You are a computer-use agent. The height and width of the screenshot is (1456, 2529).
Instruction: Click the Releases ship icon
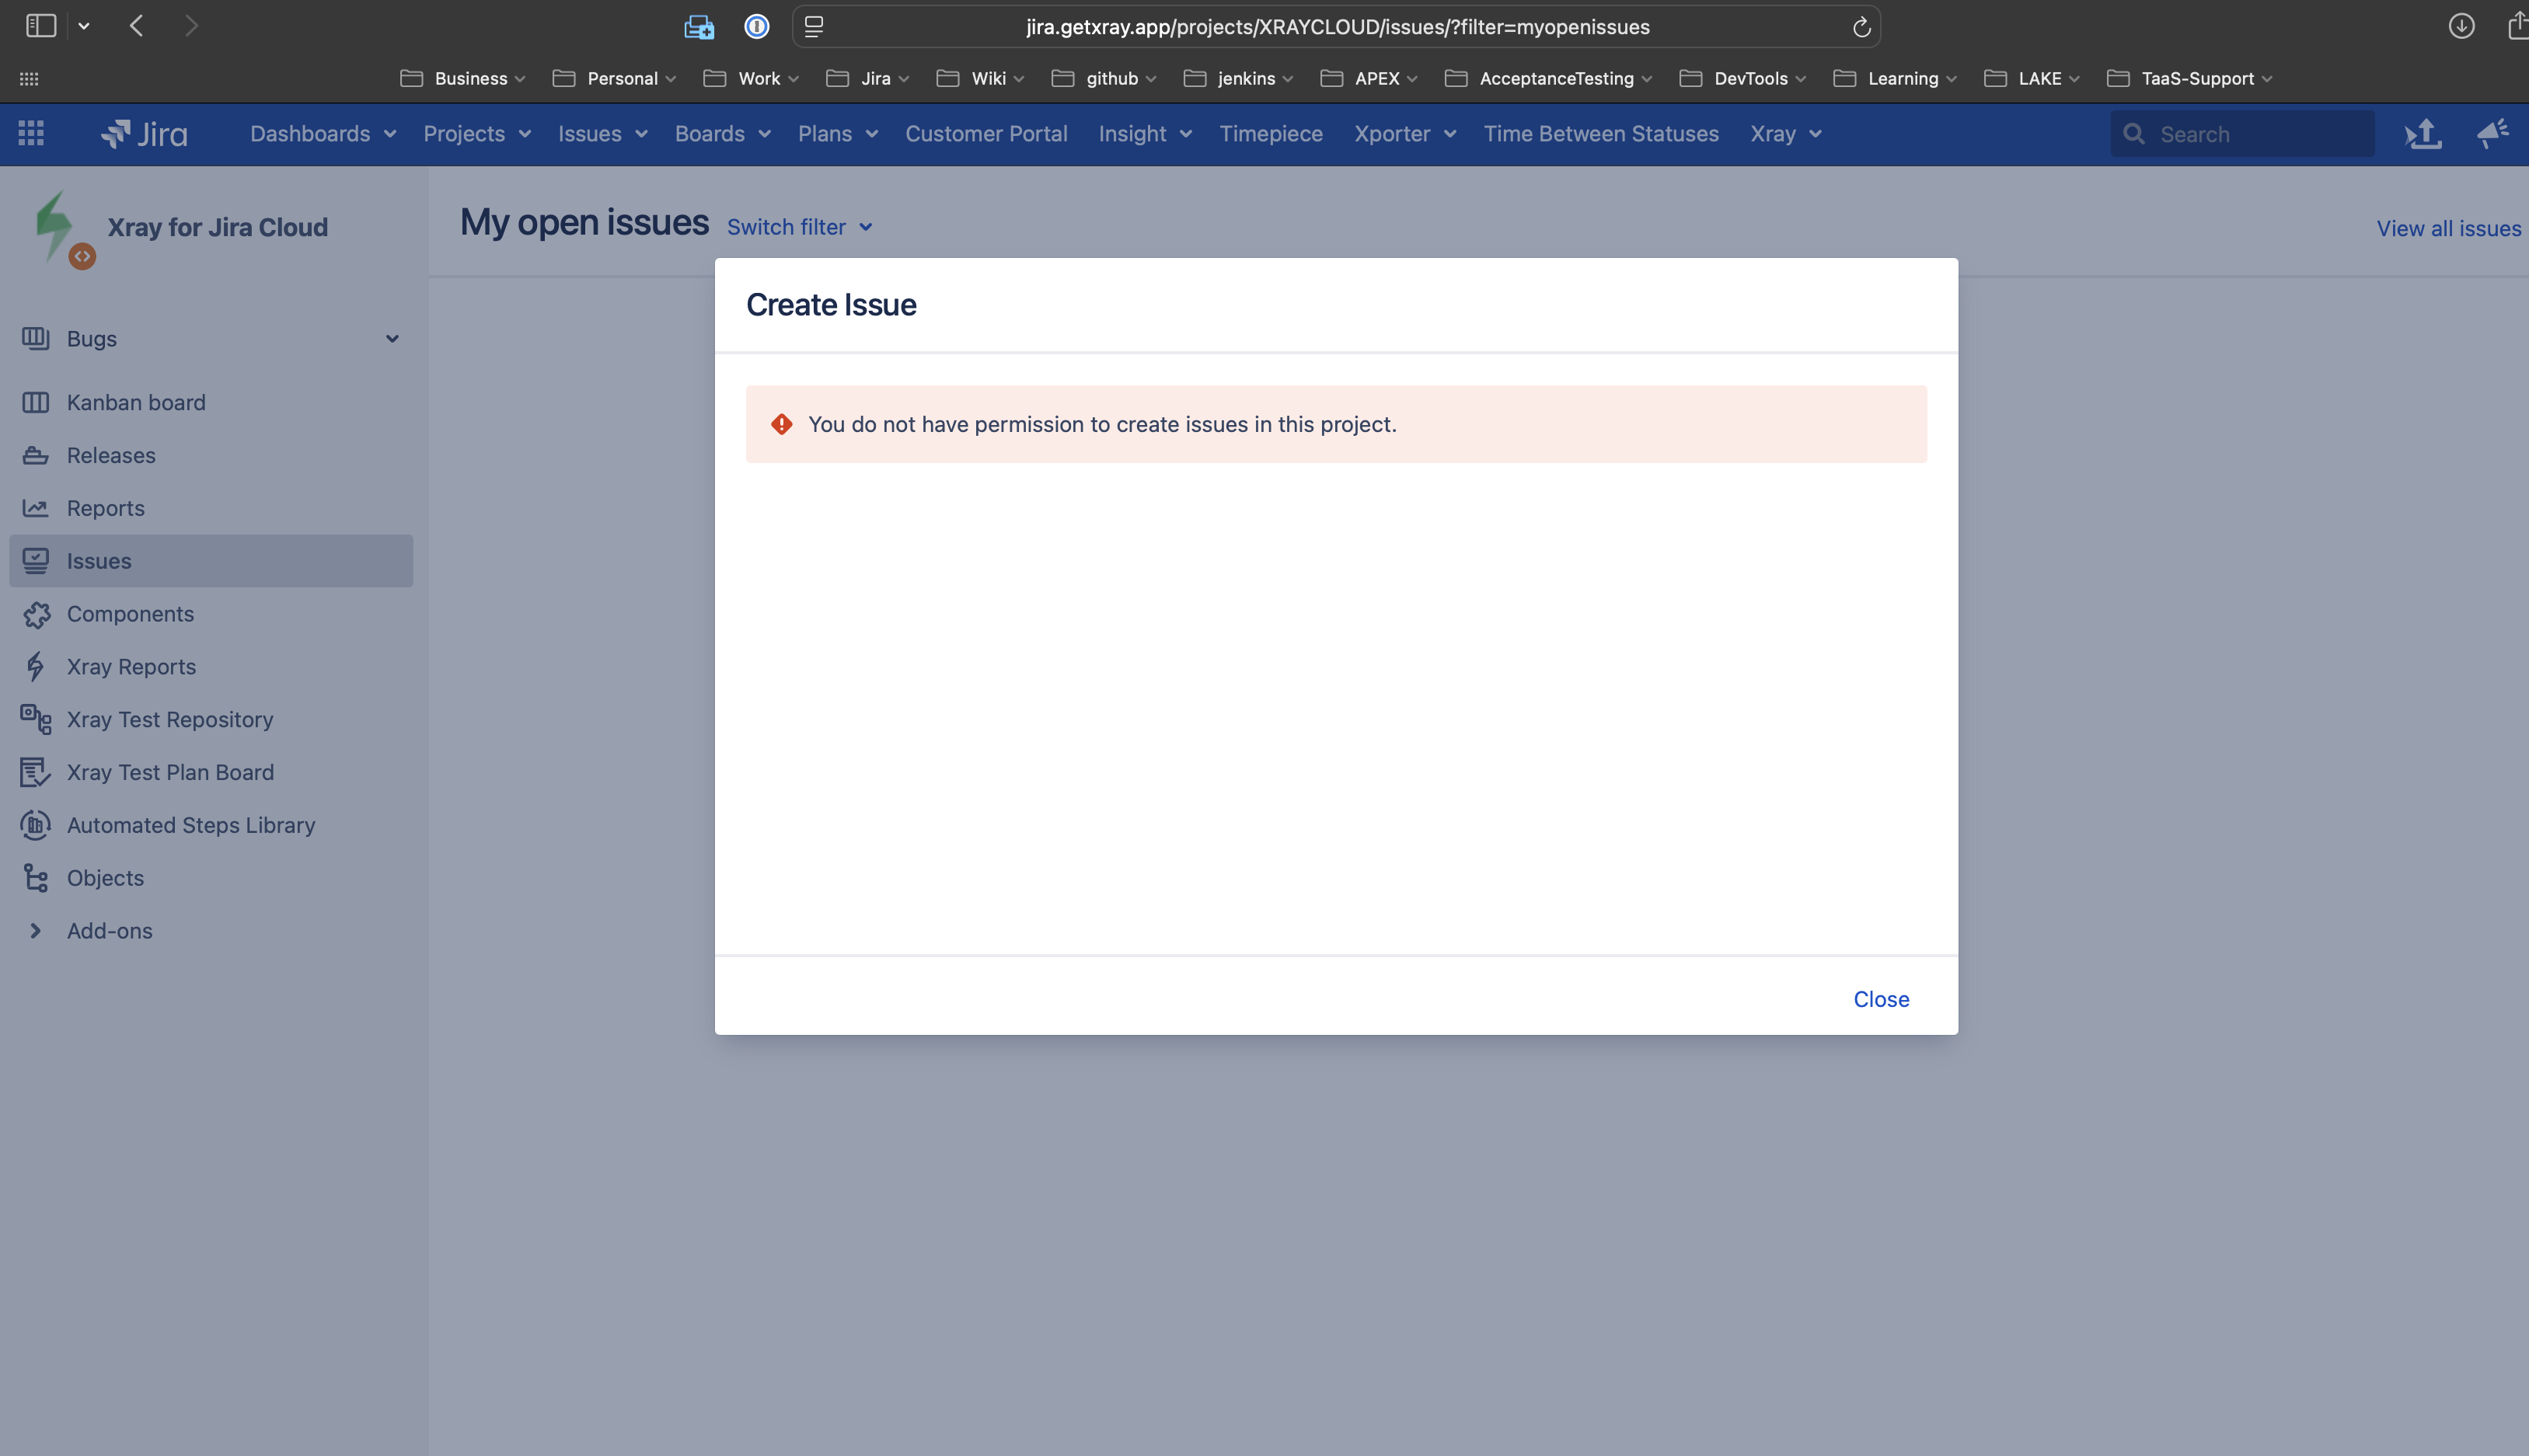35,455
